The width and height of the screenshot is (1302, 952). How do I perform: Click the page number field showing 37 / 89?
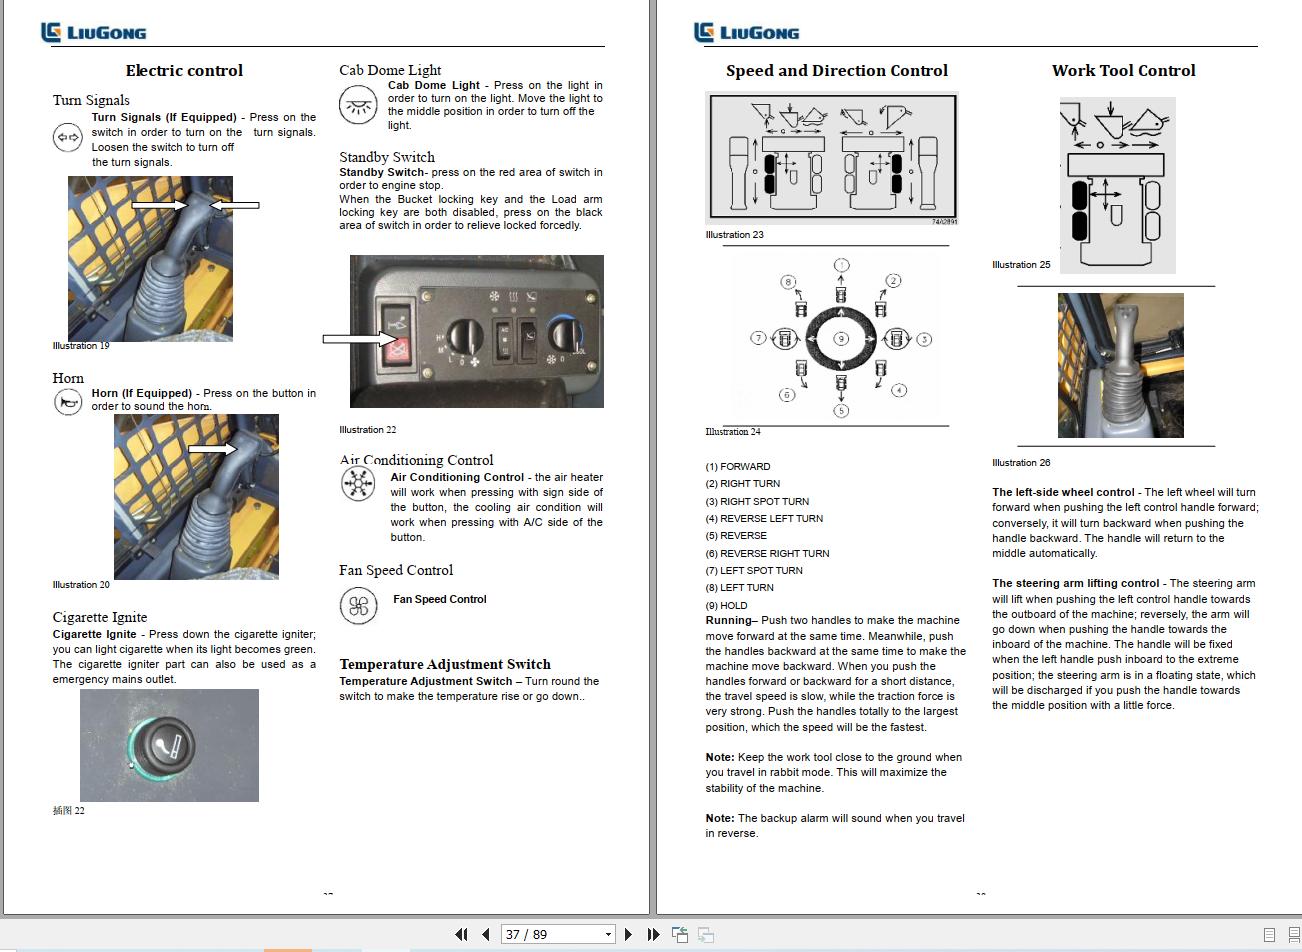(x=545, y=933)
